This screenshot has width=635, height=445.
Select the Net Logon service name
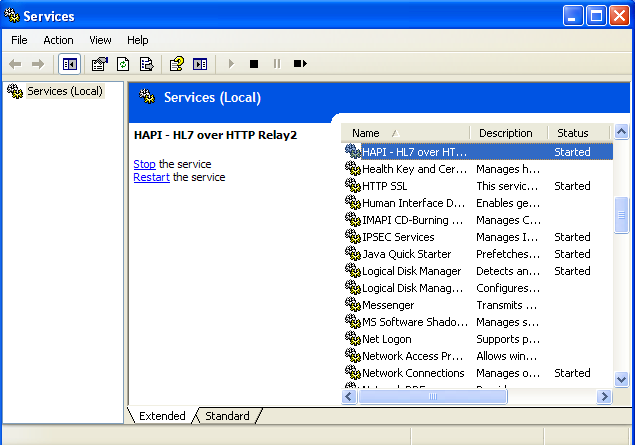[387, 339]
